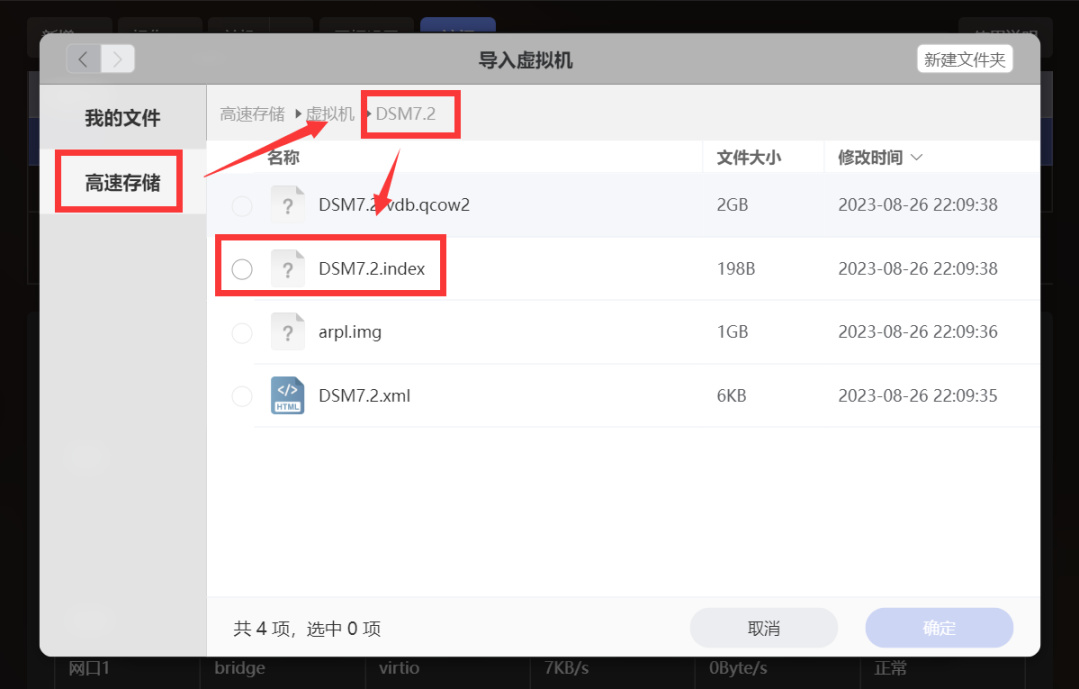Click the file name arpl.img

[350, 332]
